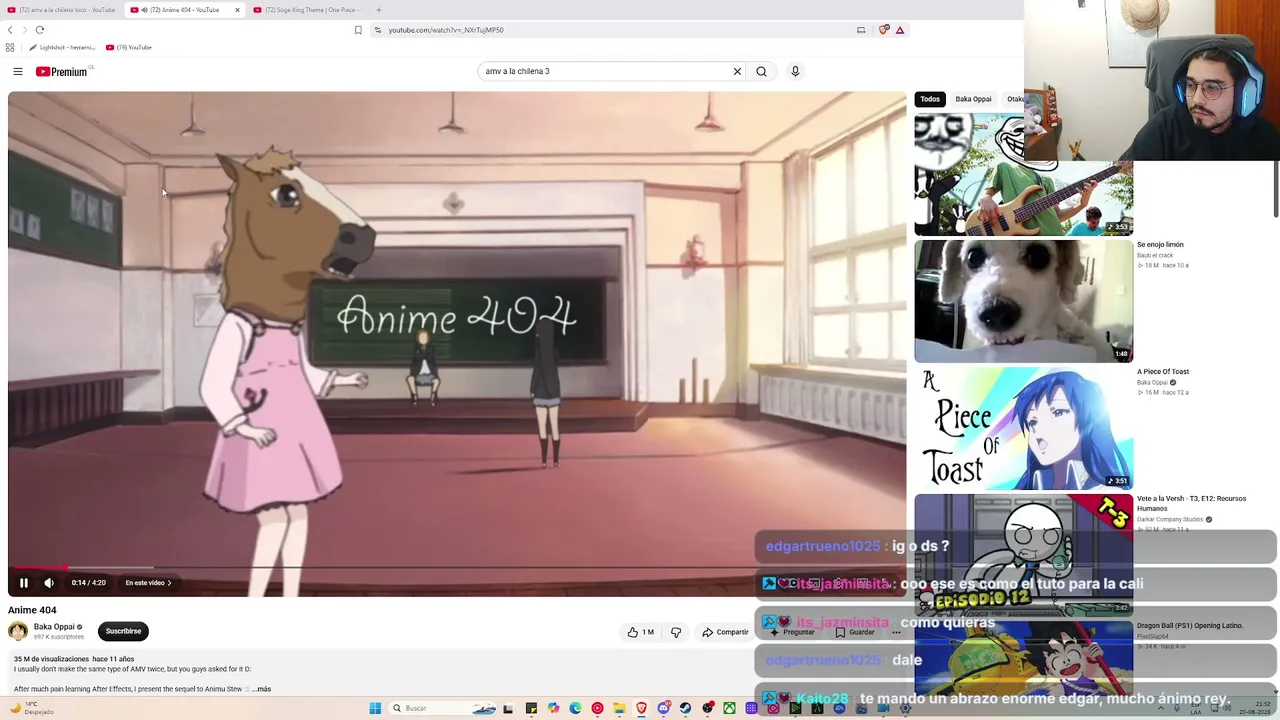Pause the video playback
Viewport: 1280px width, 720px height.
(x=24, y=583)
